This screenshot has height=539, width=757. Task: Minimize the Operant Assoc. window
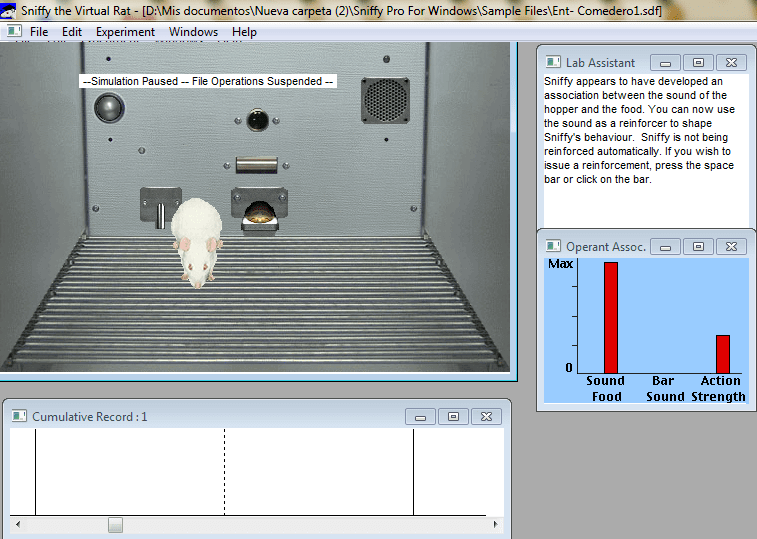pyautogui.click(x=665, y=247)
